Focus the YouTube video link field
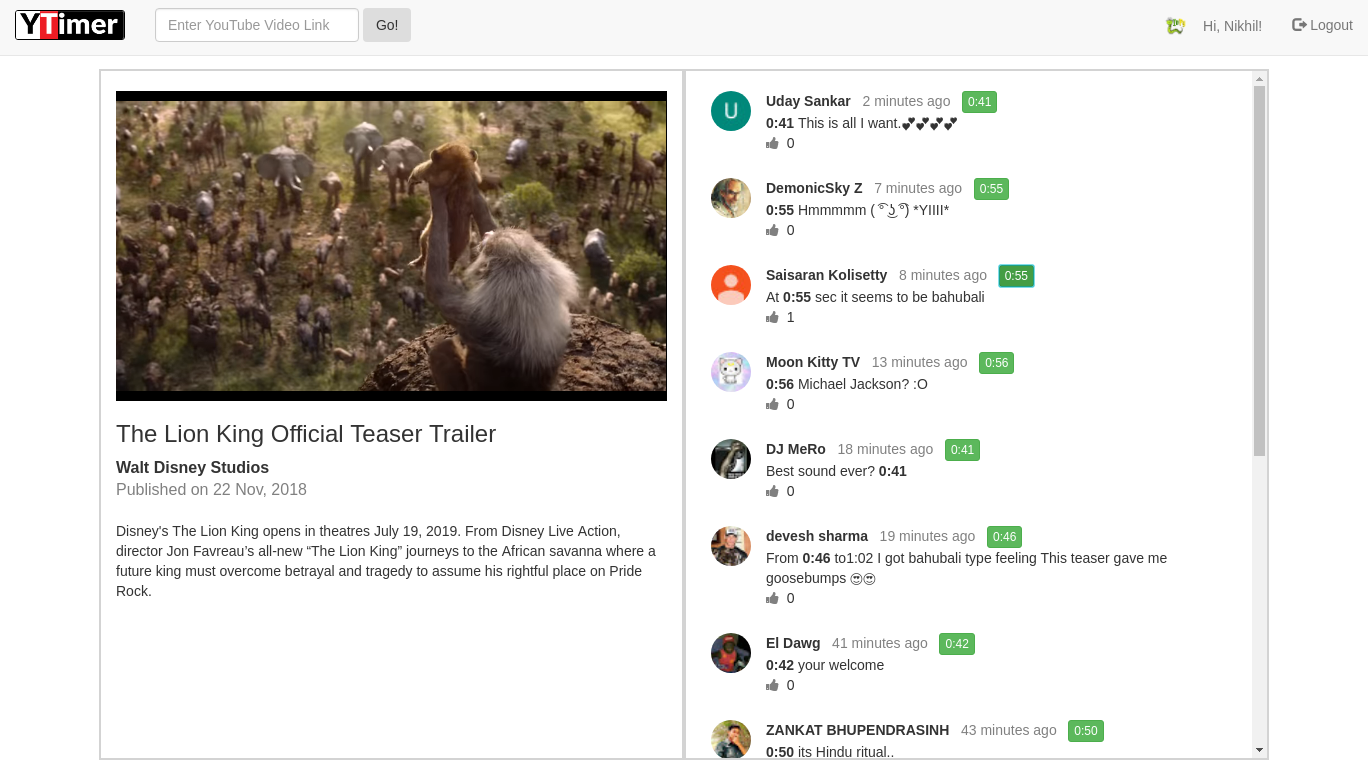 tap(257, 25)
